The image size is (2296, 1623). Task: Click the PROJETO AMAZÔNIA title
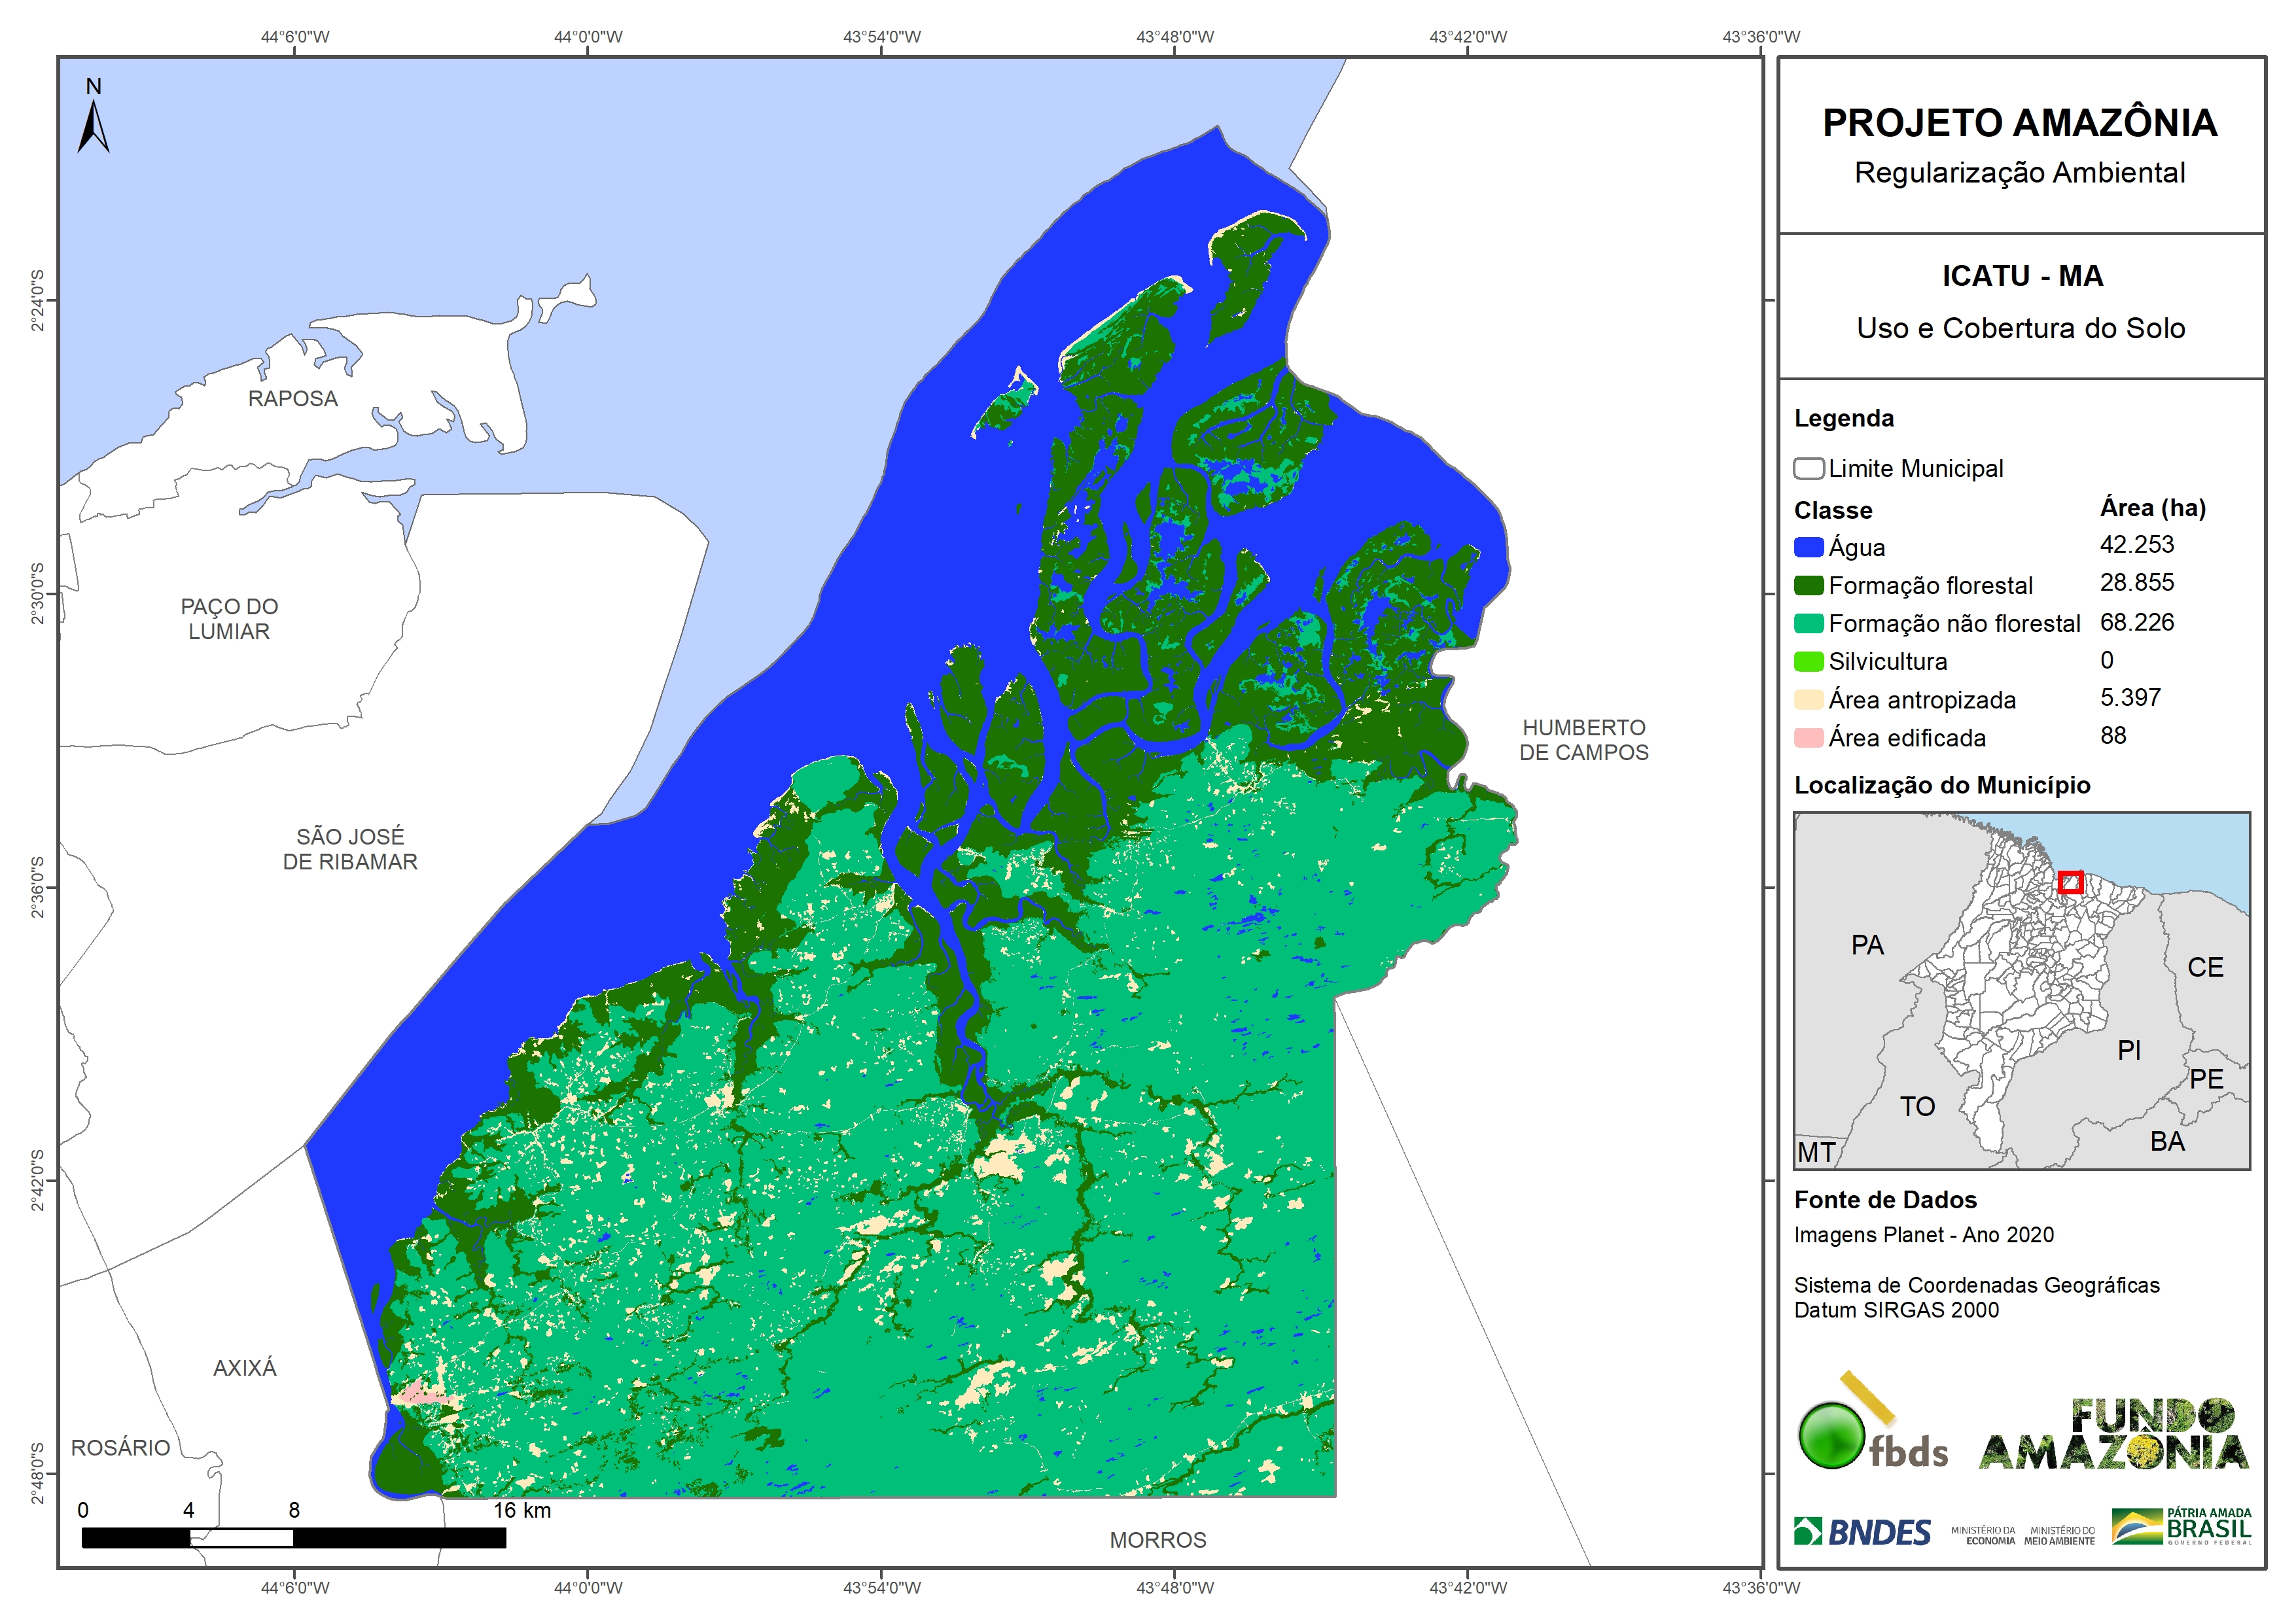2019,123
